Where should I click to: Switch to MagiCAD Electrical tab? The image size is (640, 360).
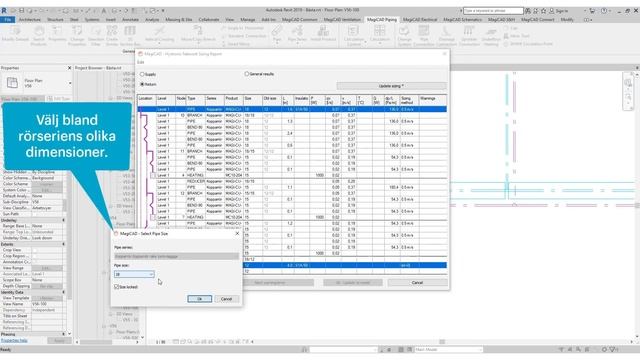(420, 20)
